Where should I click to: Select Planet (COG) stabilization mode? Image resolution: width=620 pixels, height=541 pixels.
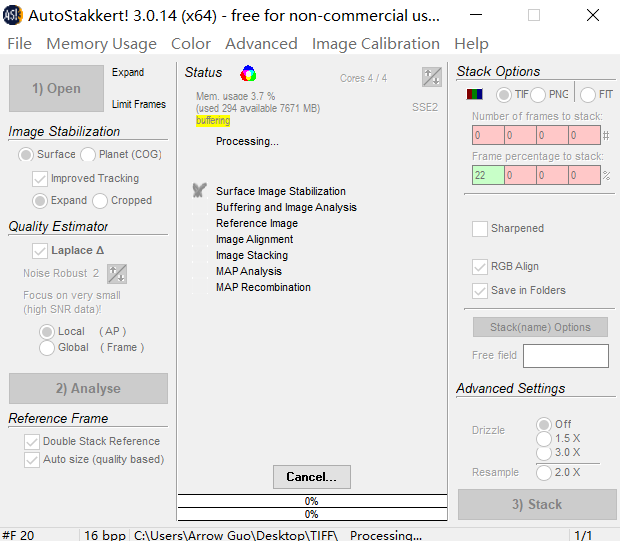pyautogui.click(x=88, y=154)
